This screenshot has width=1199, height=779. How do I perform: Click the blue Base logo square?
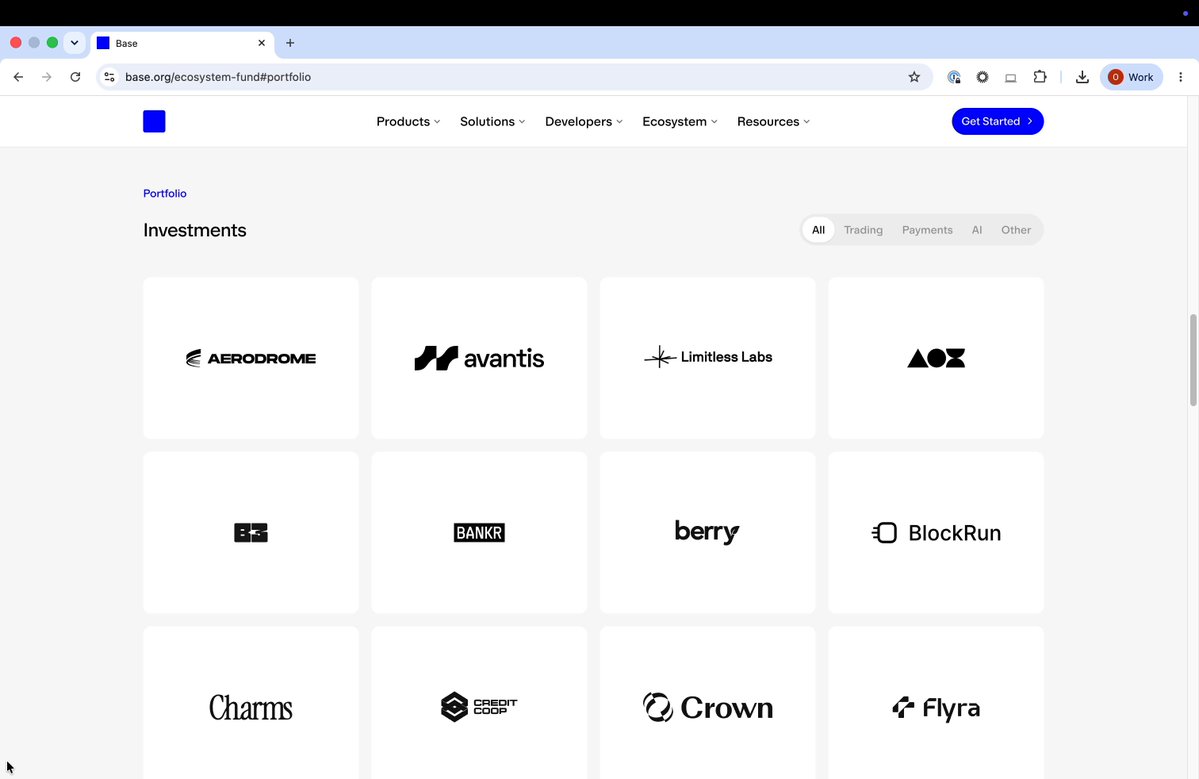(154, 122)
